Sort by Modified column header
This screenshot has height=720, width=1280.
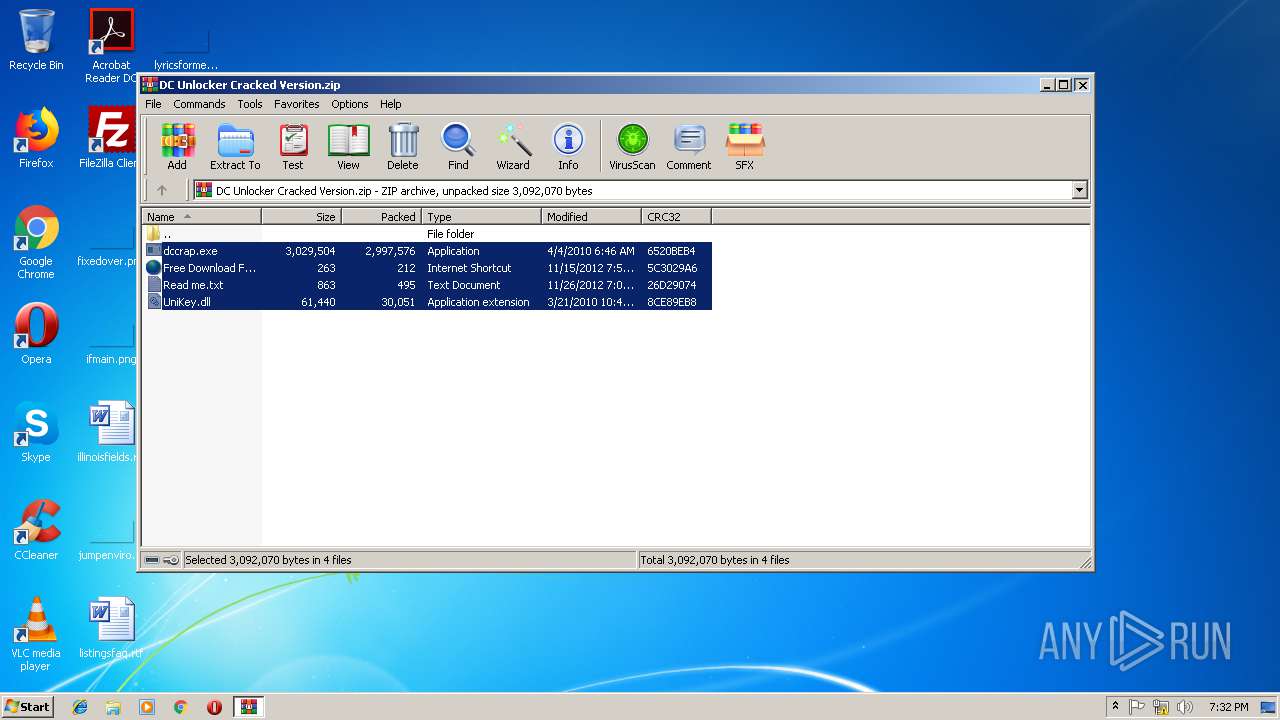[591, 216]
